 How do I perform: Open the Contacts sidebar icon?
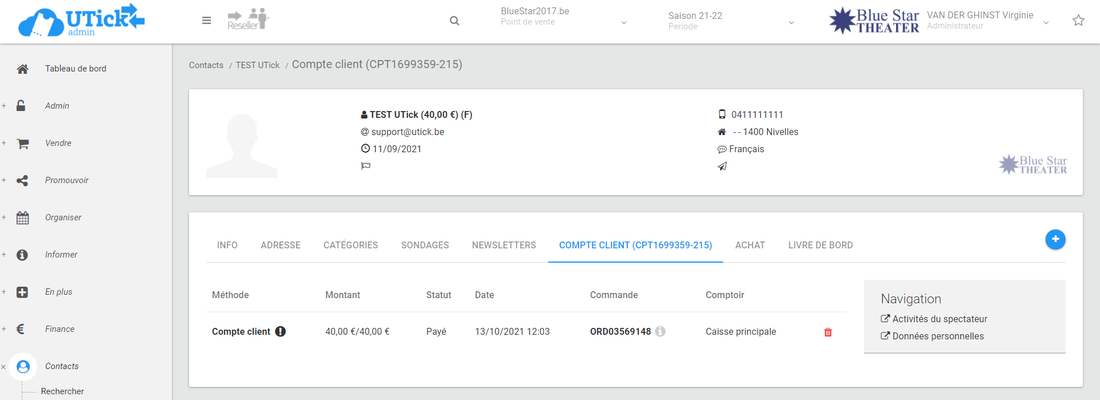[x=23, y=366]
